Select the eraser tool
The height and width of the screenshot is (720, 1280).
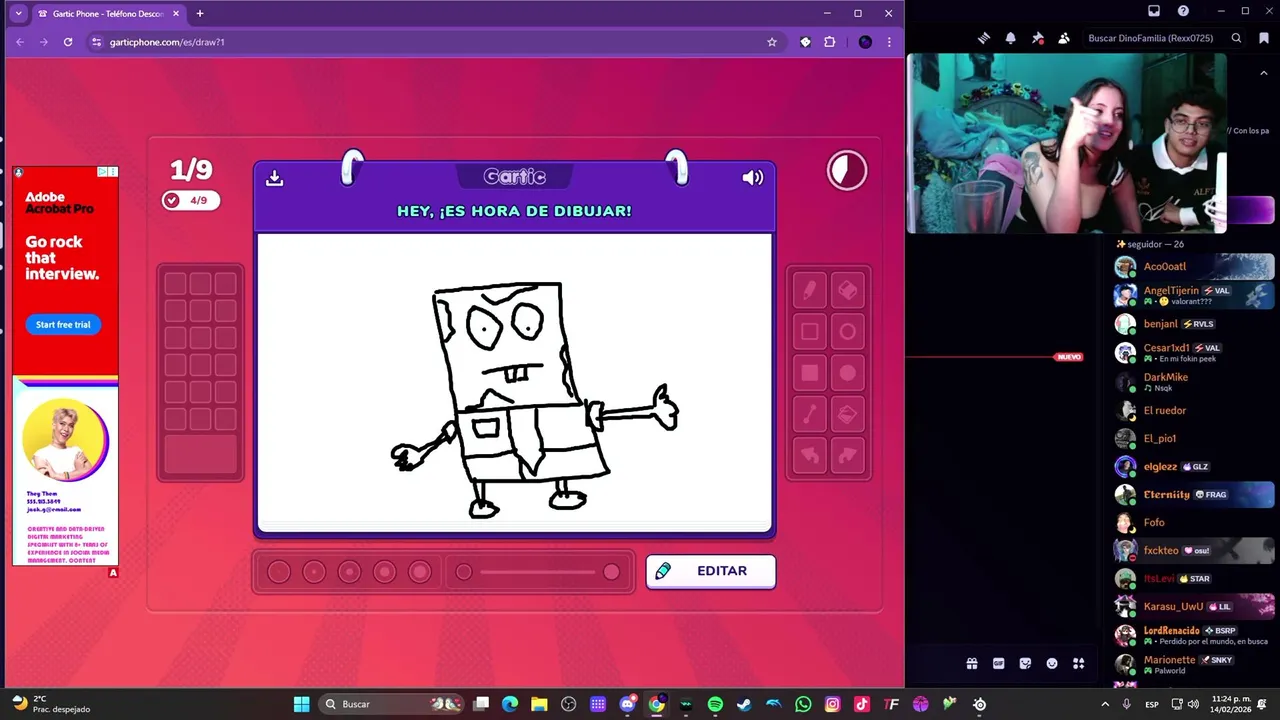click(x=848, y=290)
